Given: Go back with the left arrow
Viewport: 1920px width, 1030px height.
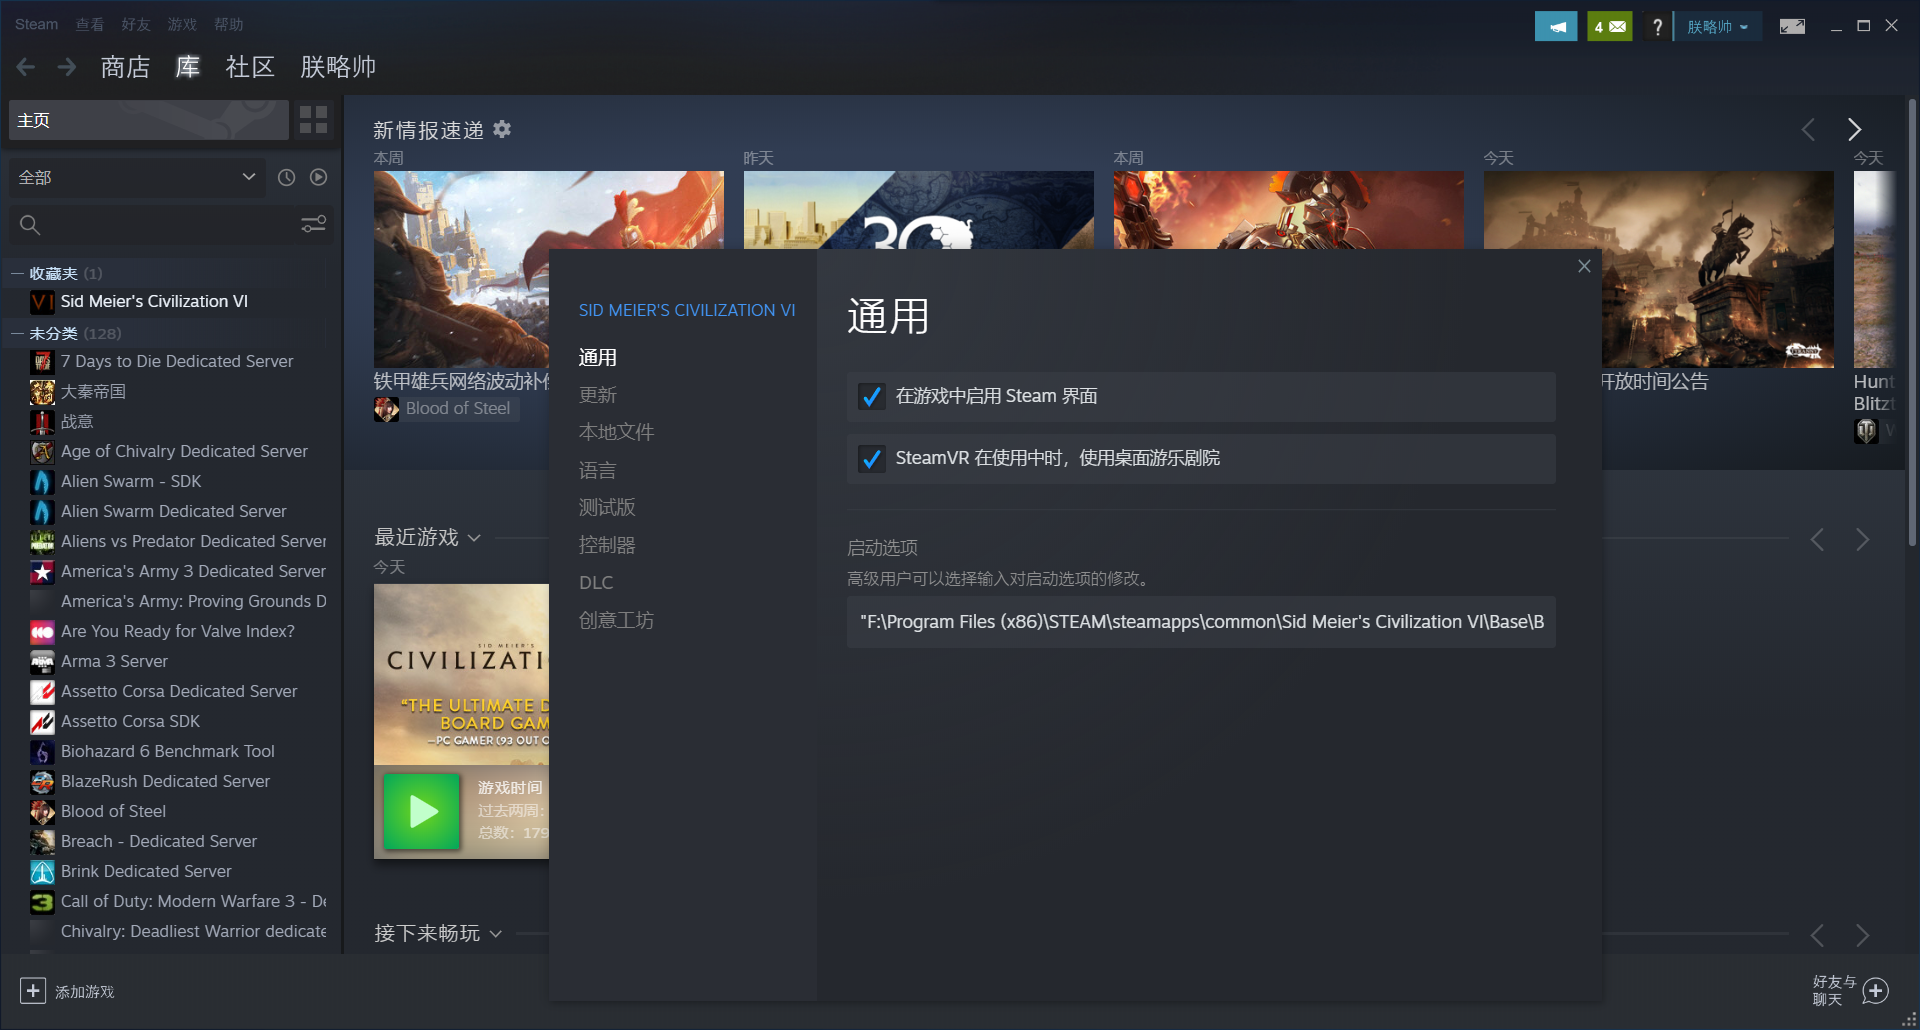Looking at the screenshot, I should point(26,67).
